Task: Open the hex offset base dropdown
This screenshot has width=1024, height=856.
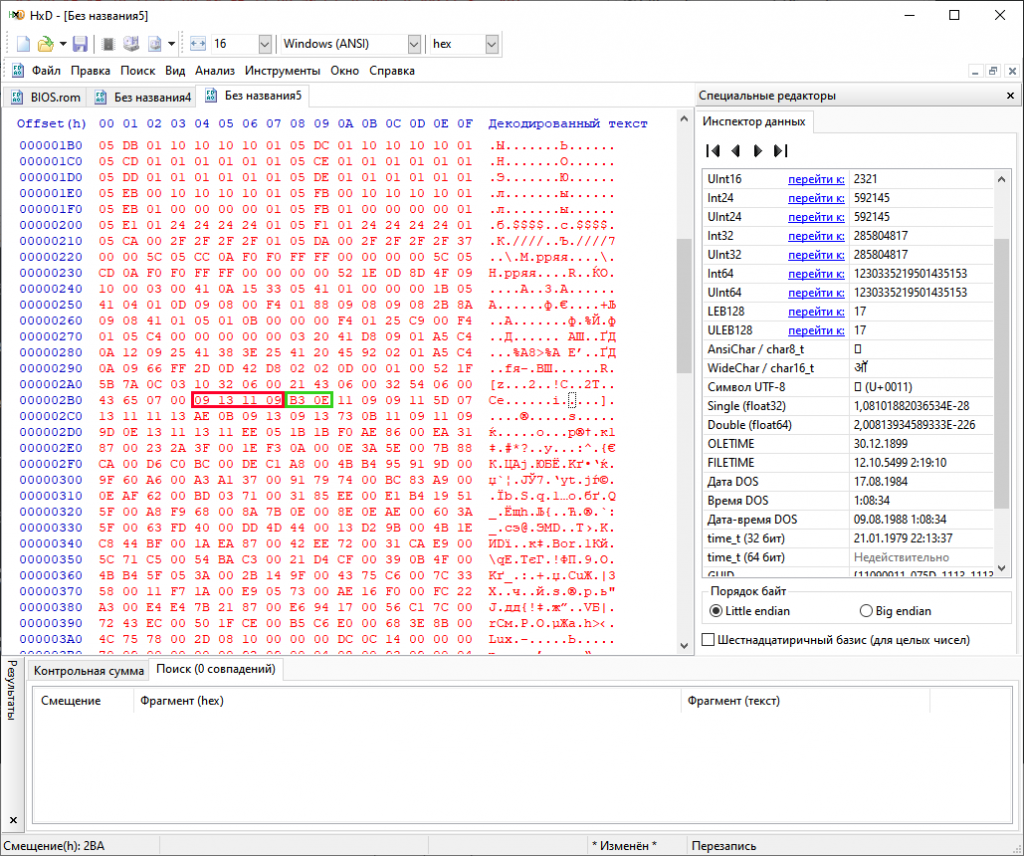Action: pyautogui.click(x=492, y=44)
